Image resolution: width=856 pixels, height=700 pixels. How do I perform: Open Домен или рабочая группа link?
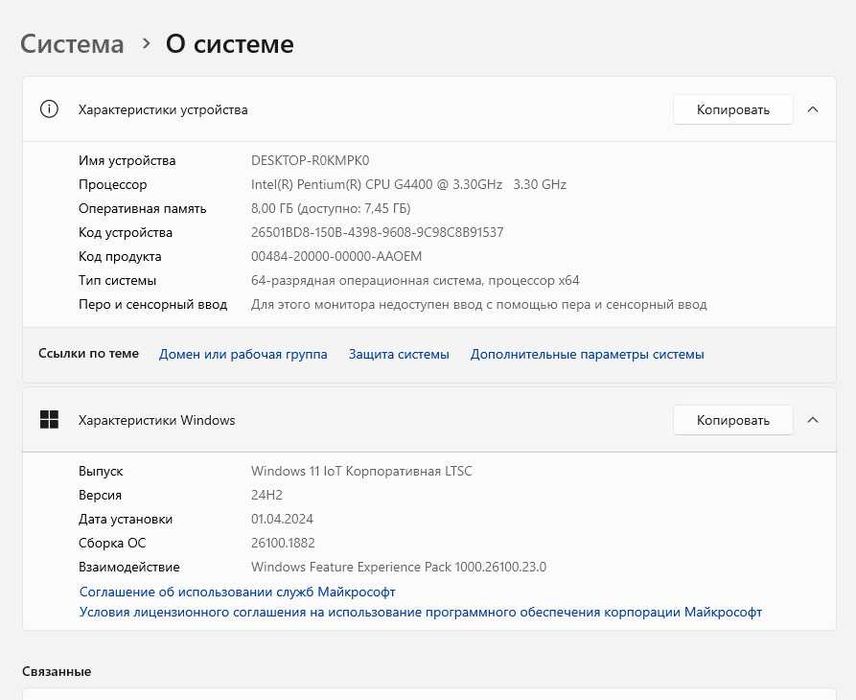tap(243, 354)
